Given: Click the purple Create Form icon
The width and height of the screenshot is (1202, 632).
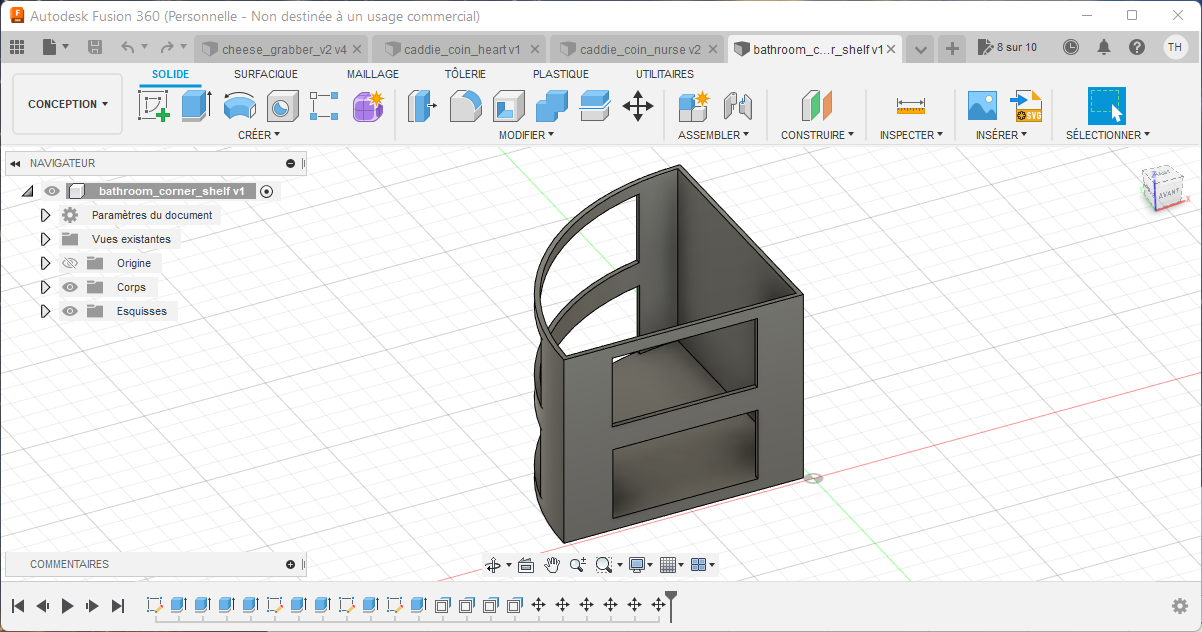Looking at the screenshot, I should click(368, 105).
